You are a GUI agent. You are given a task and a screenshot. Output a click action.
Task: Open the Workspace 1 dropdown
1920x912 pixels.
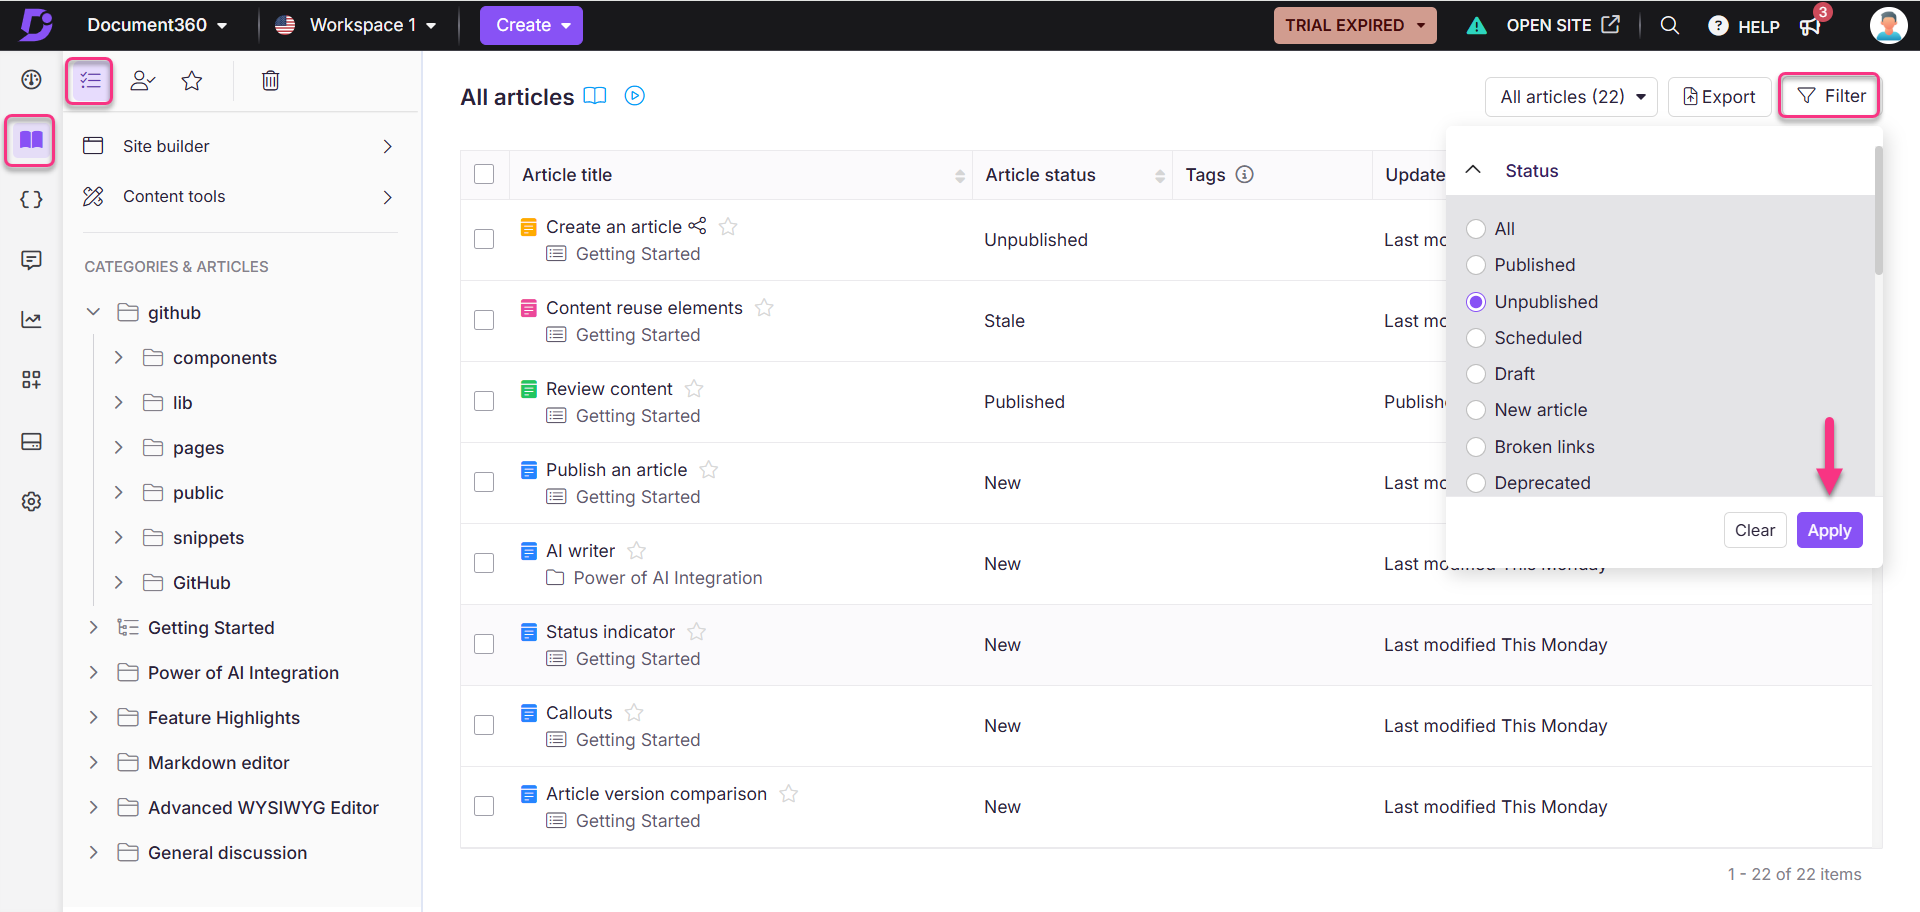coord(356,25)
